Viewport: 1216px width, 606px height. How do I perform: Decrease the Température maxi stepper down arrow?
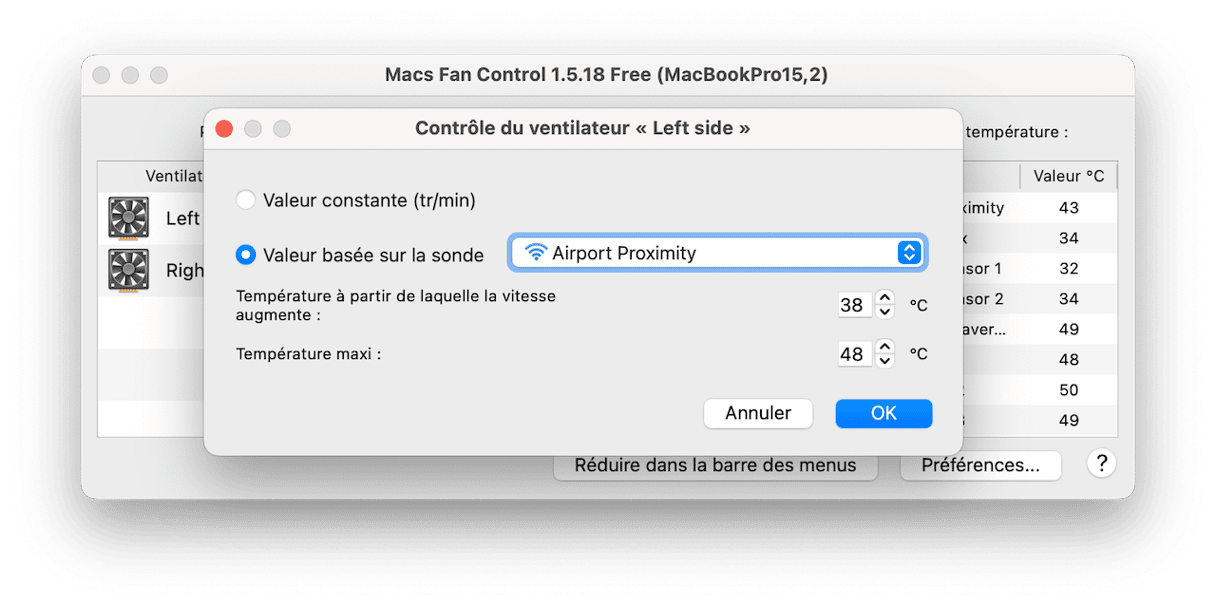(x=884, y=361)
